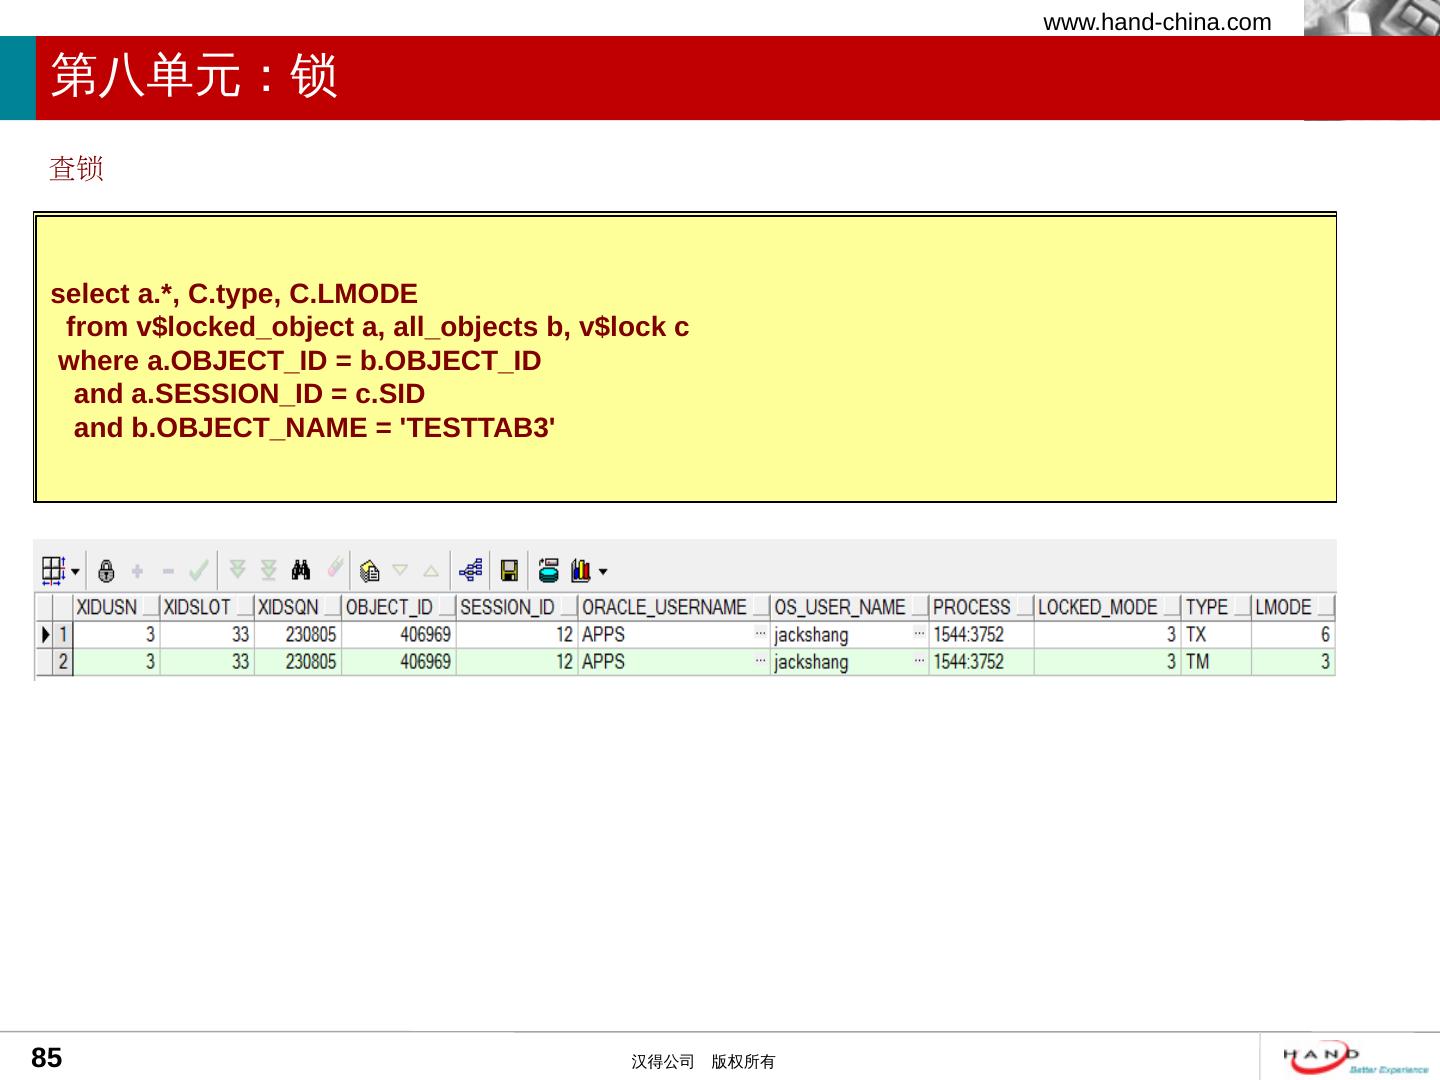Image resolution: width=1440 pixels, height=1080 pixels.
Task: Expand the ellipsis in second OS_USER_NAME cell
Action: pyautogui.click(x=919, y=661)
